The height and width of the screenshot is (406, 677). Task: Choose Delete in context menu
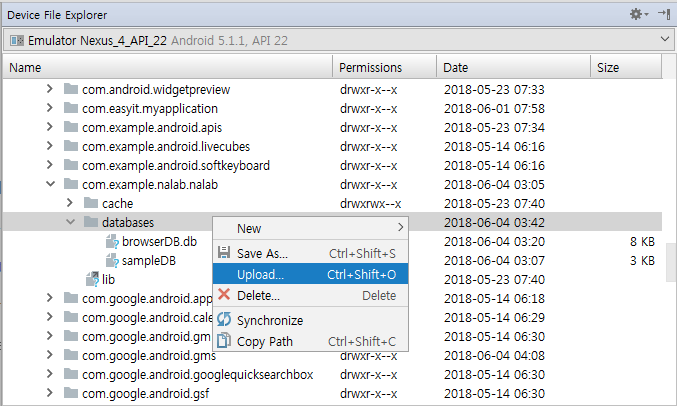[x=310, y=295]
